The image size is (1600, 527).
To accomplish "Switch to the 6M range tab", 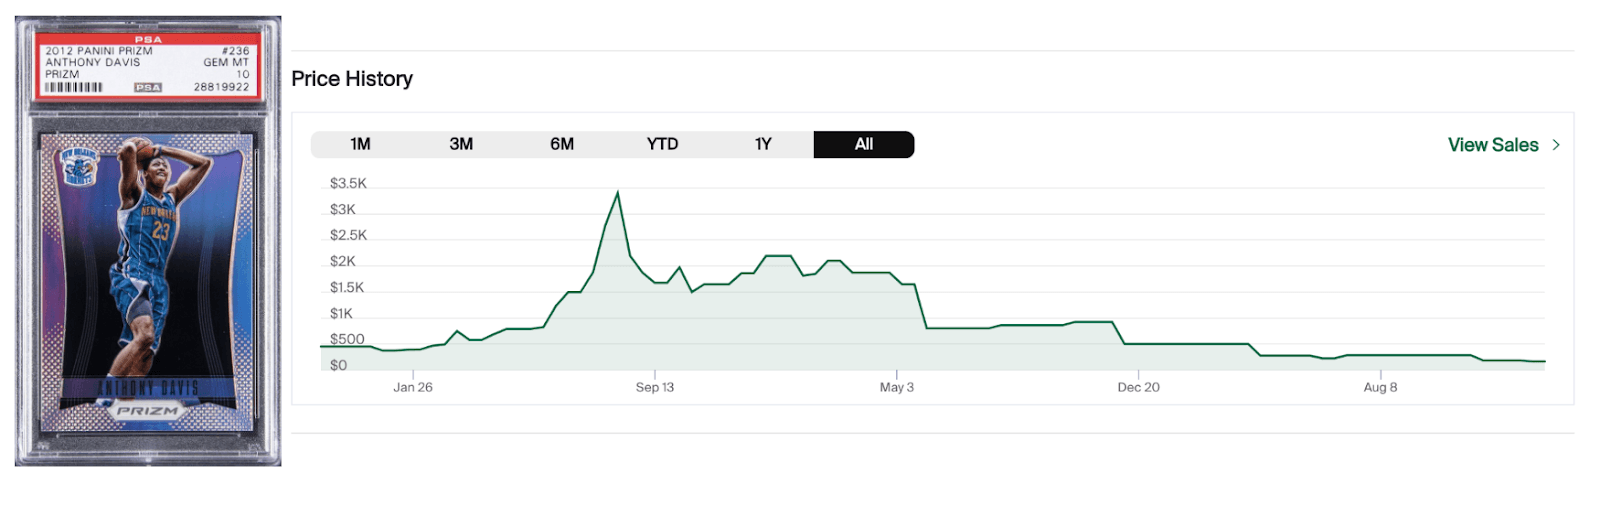I will pos(562,144).
